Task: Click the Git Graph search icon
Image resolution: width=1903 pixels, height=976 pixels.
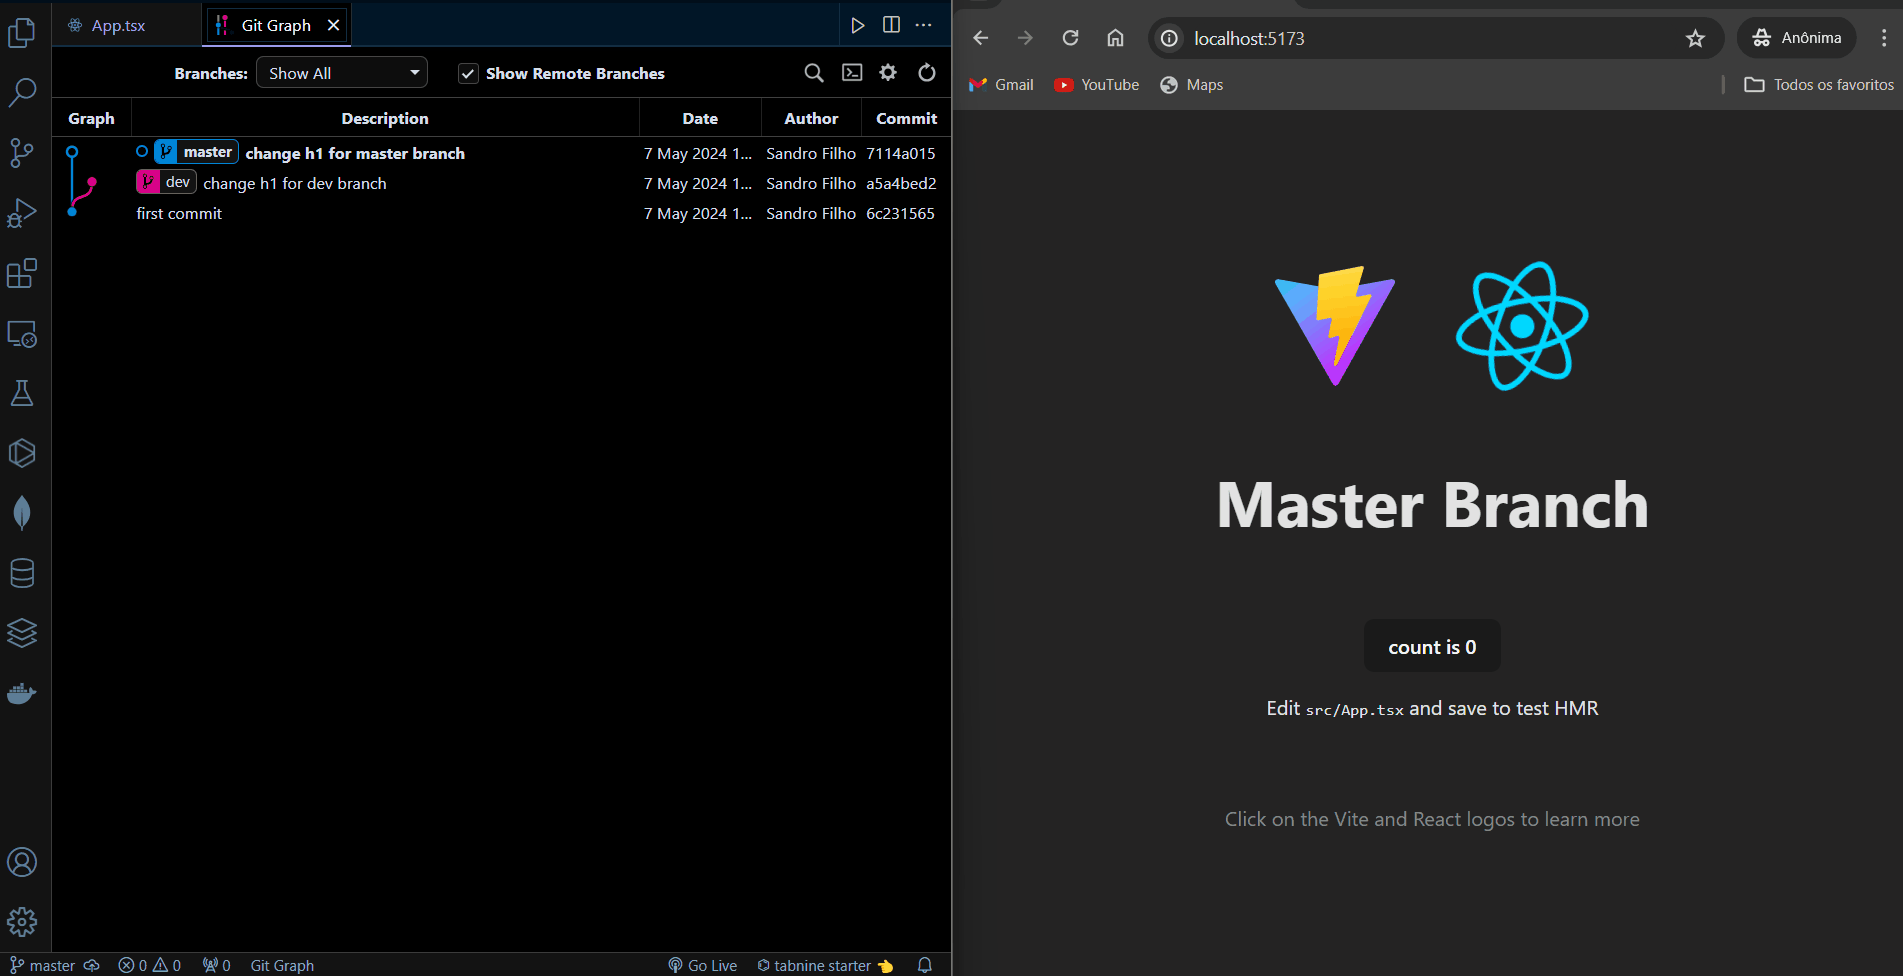Action: pos(814,73)
